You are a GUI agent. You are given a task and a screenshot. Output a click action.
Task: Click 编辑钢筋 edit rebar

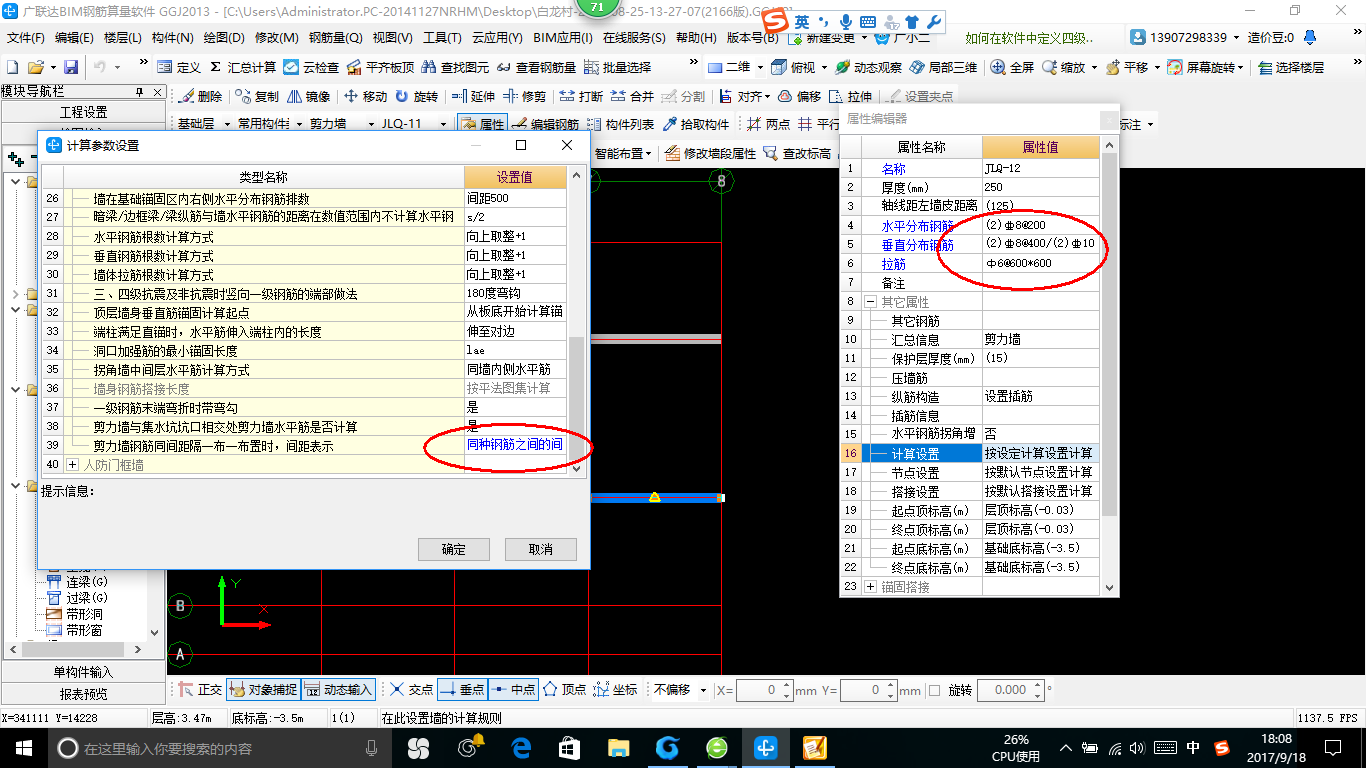click(545, 125)
